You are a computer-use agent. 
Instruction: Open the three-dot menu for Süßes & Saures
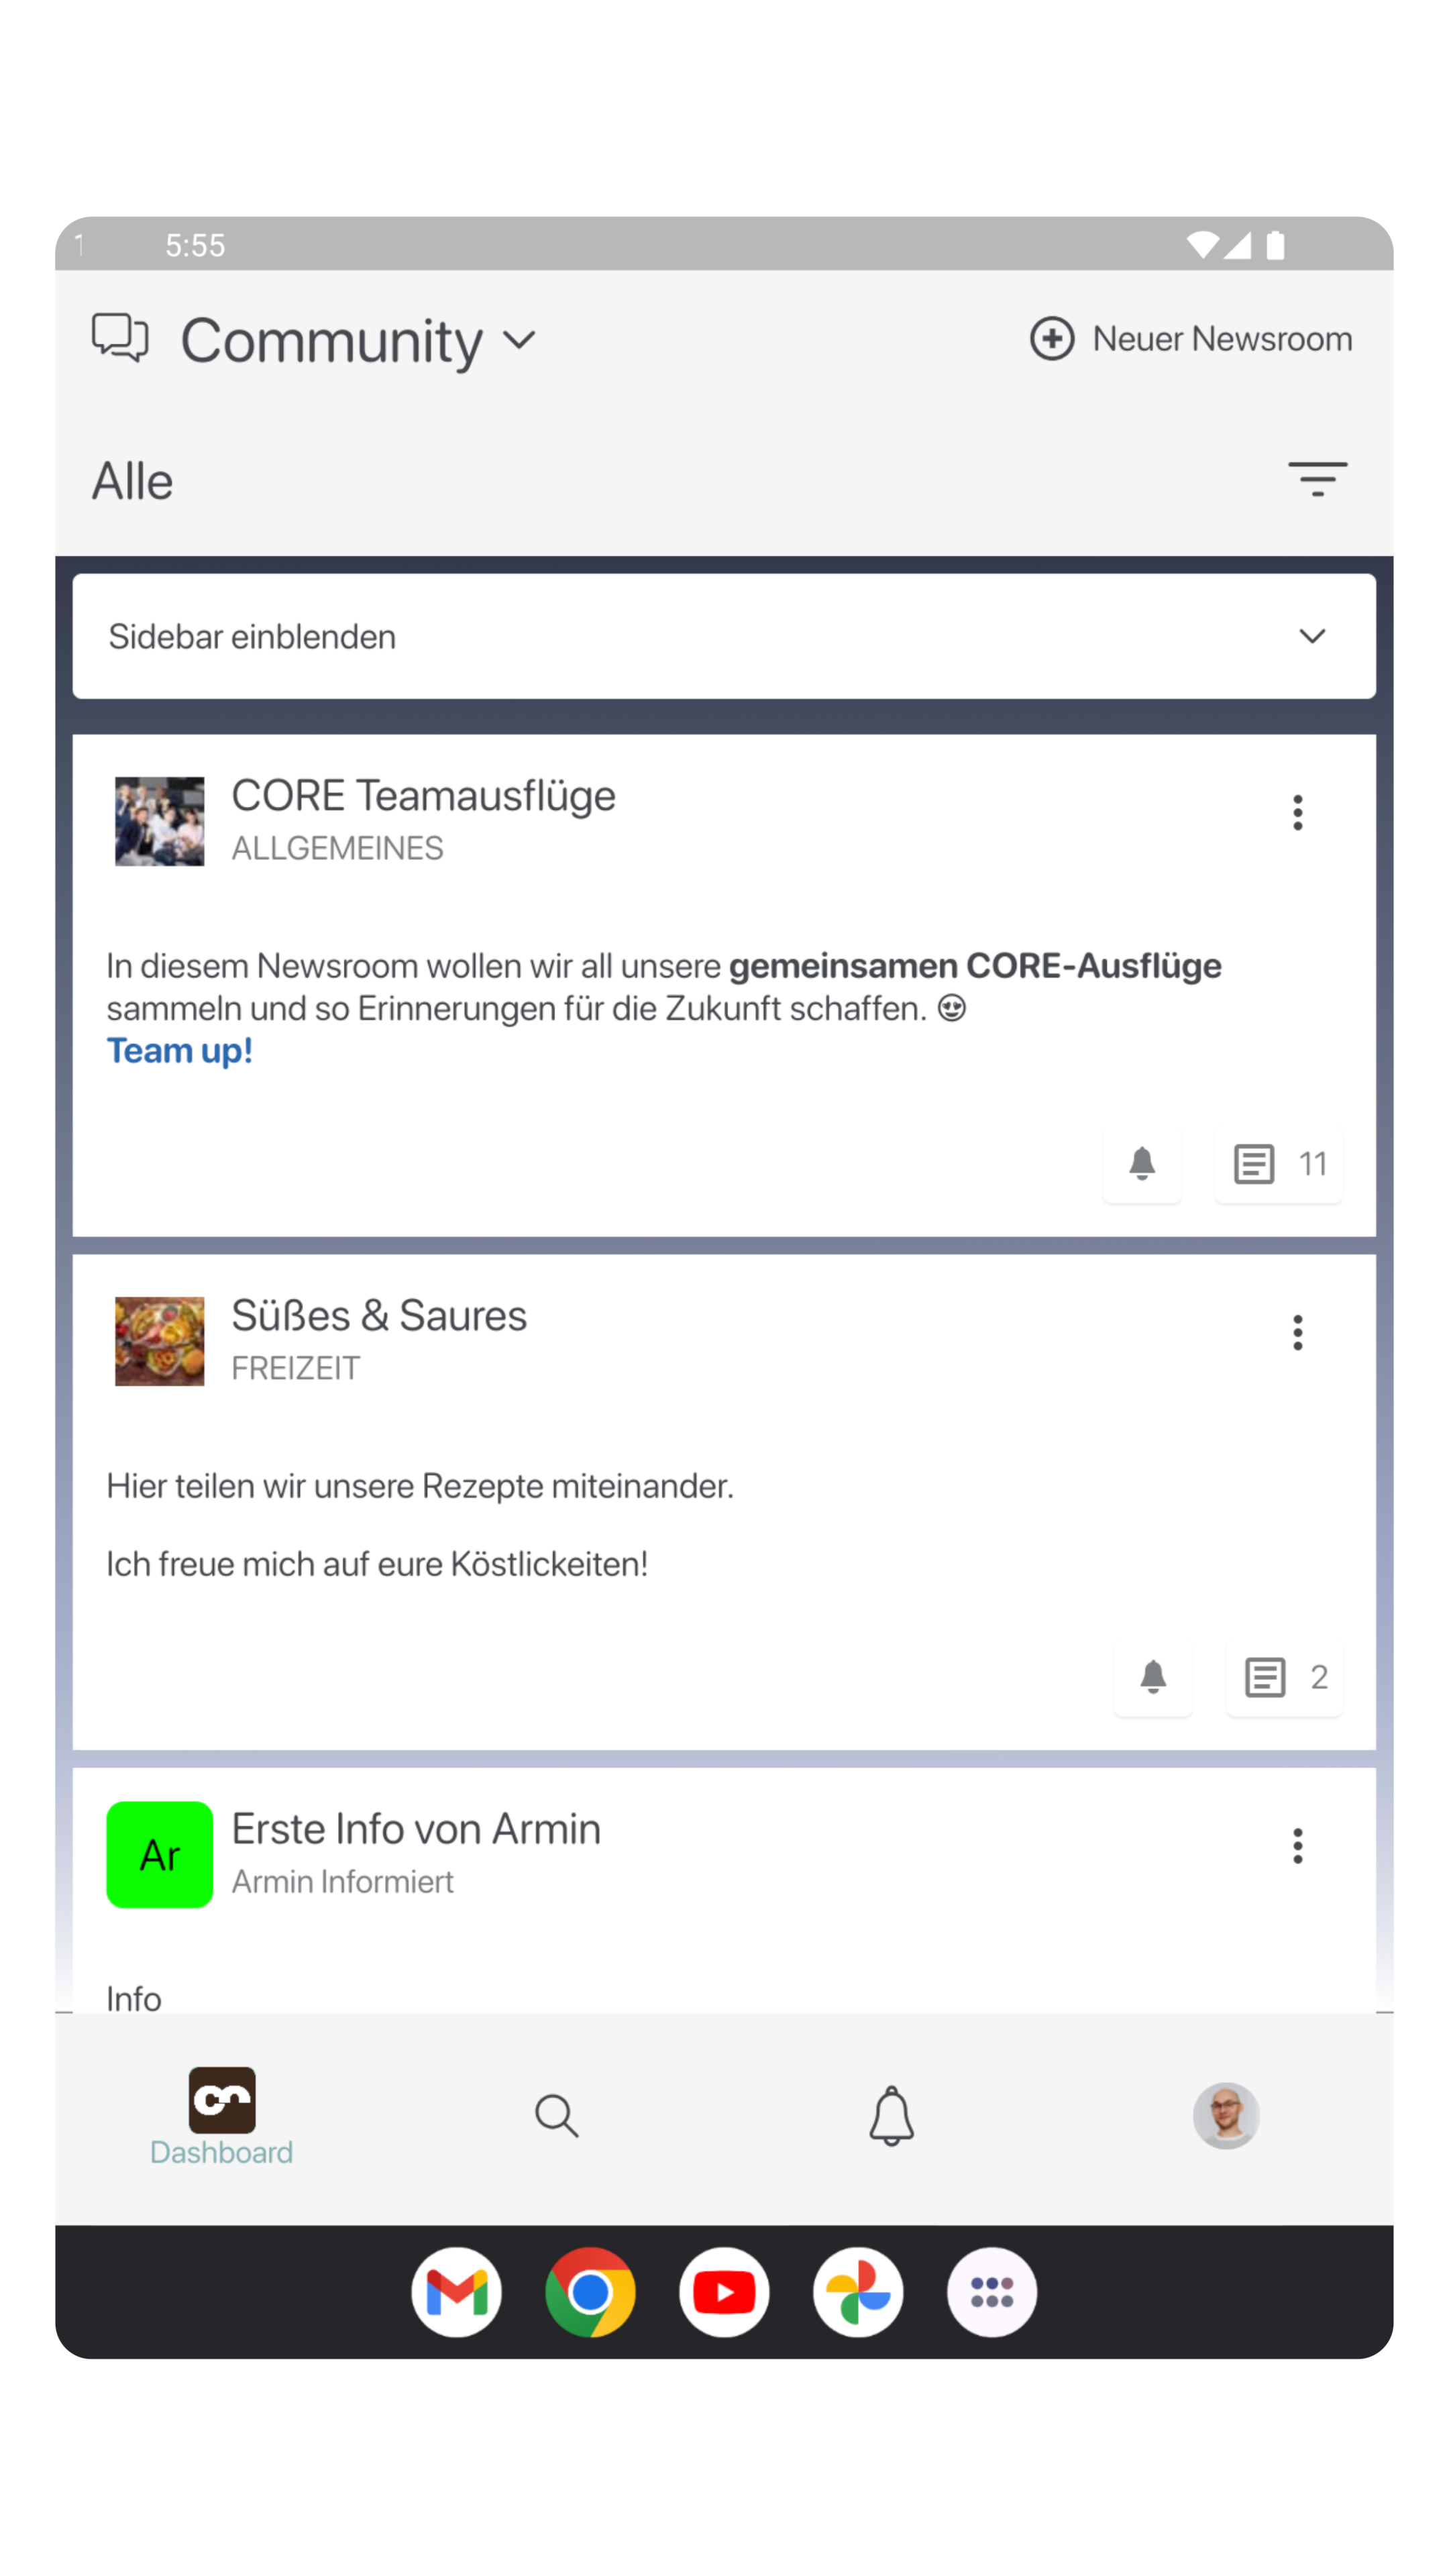[1297, 1333]
